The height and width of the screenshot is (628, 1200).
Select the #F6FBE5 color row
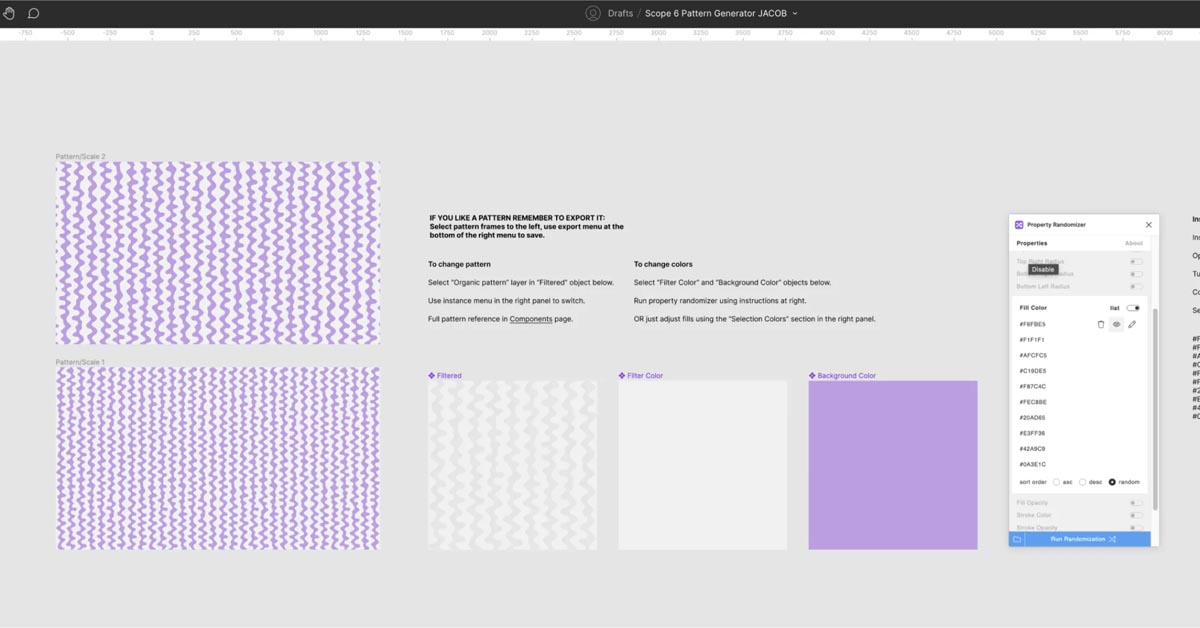pos(1080,324)
